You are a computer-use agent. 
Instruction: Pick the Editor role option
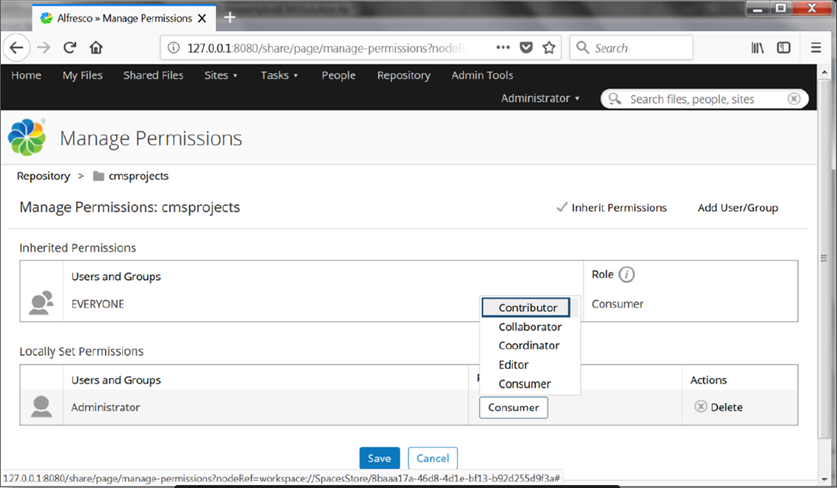[x=513, y=365]
